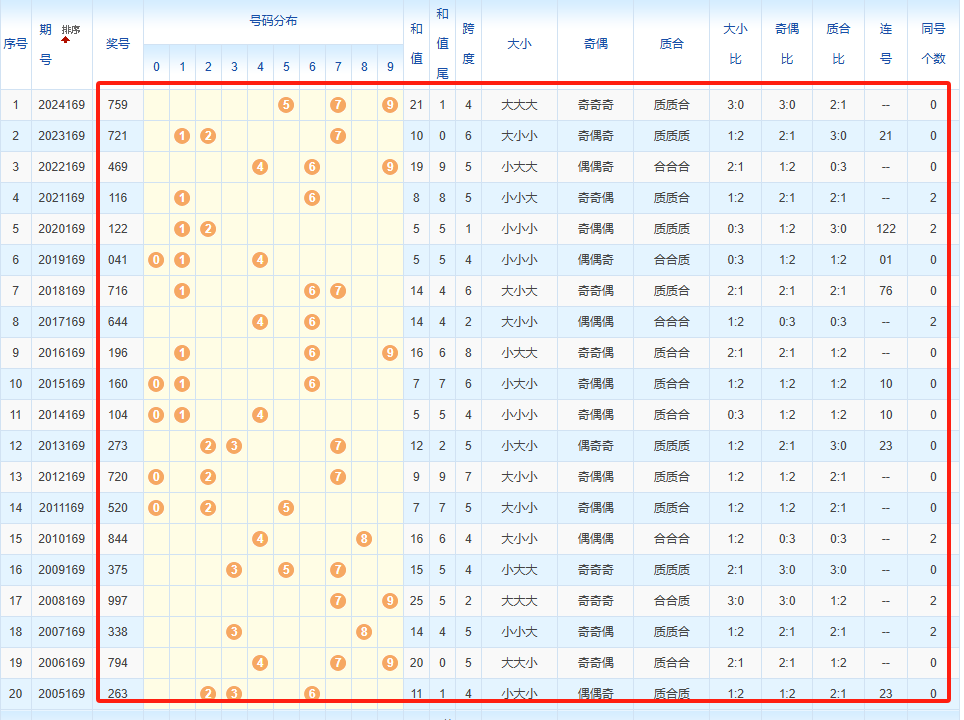Click the 奖号 column header

click(x=117, y=44)
